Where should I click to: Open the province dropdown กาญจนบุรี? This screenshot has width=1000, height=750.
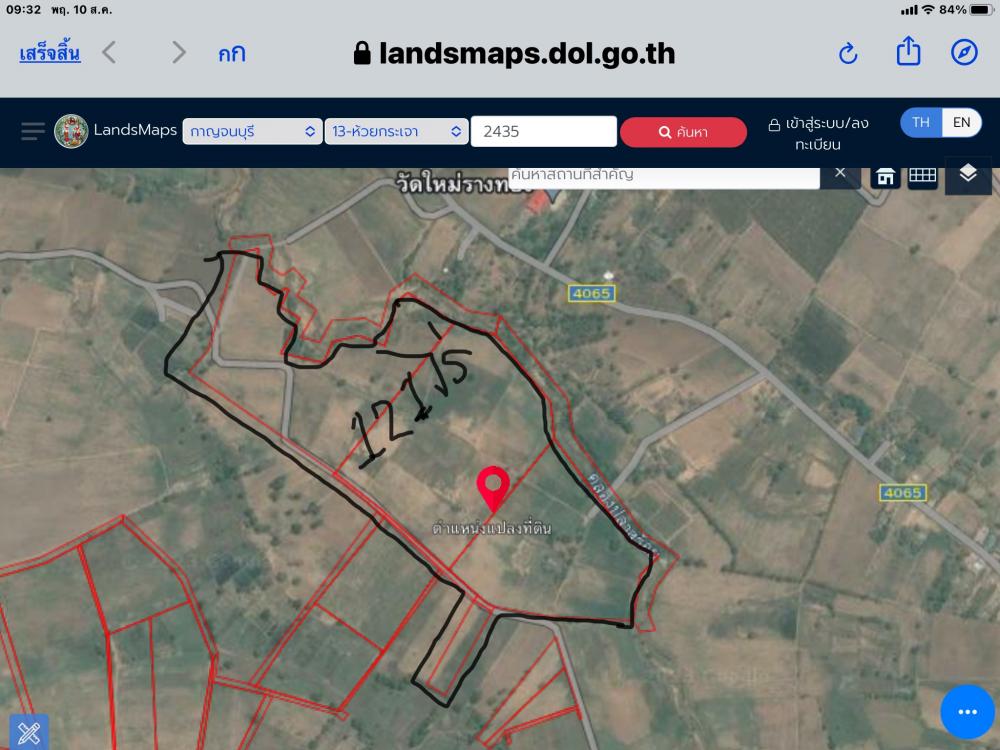tap(253, 131)
